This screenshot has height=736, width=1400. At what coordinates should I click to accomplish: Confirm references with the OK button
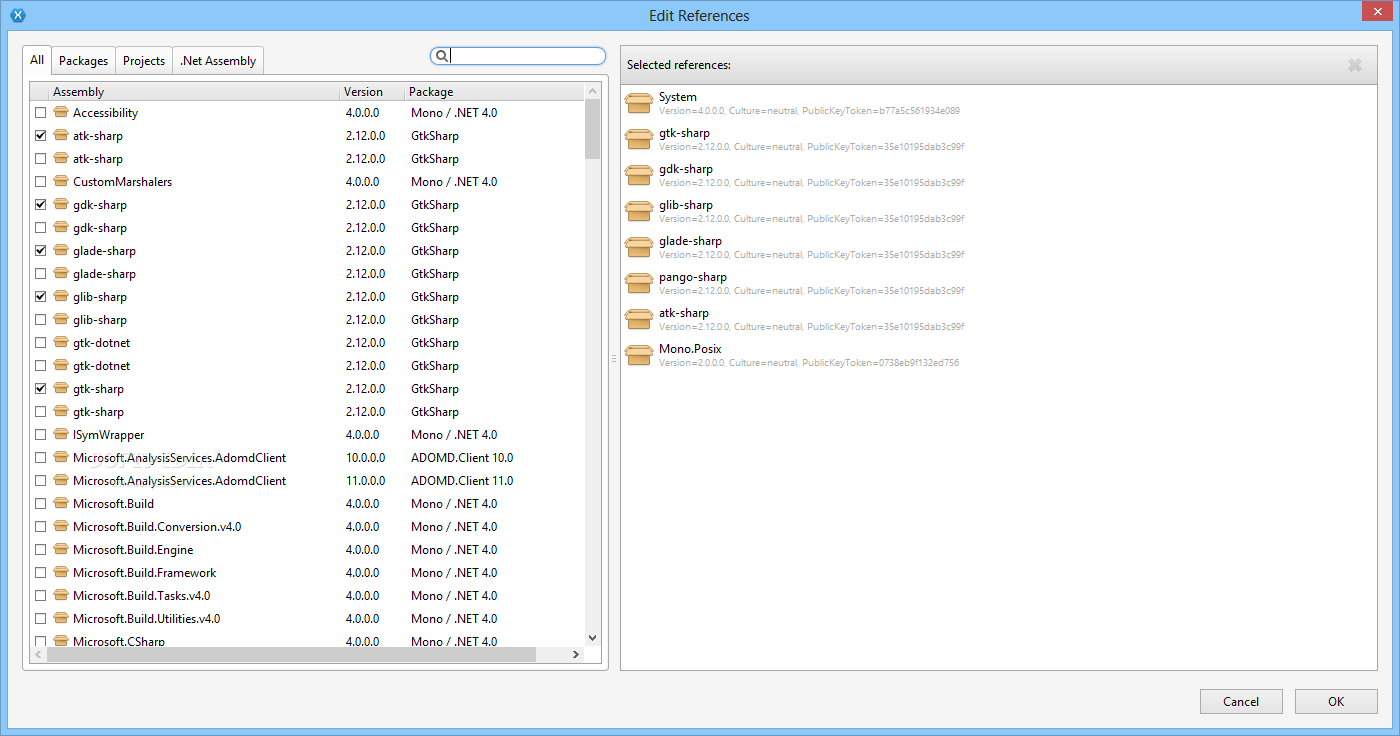coord(1336,702)
